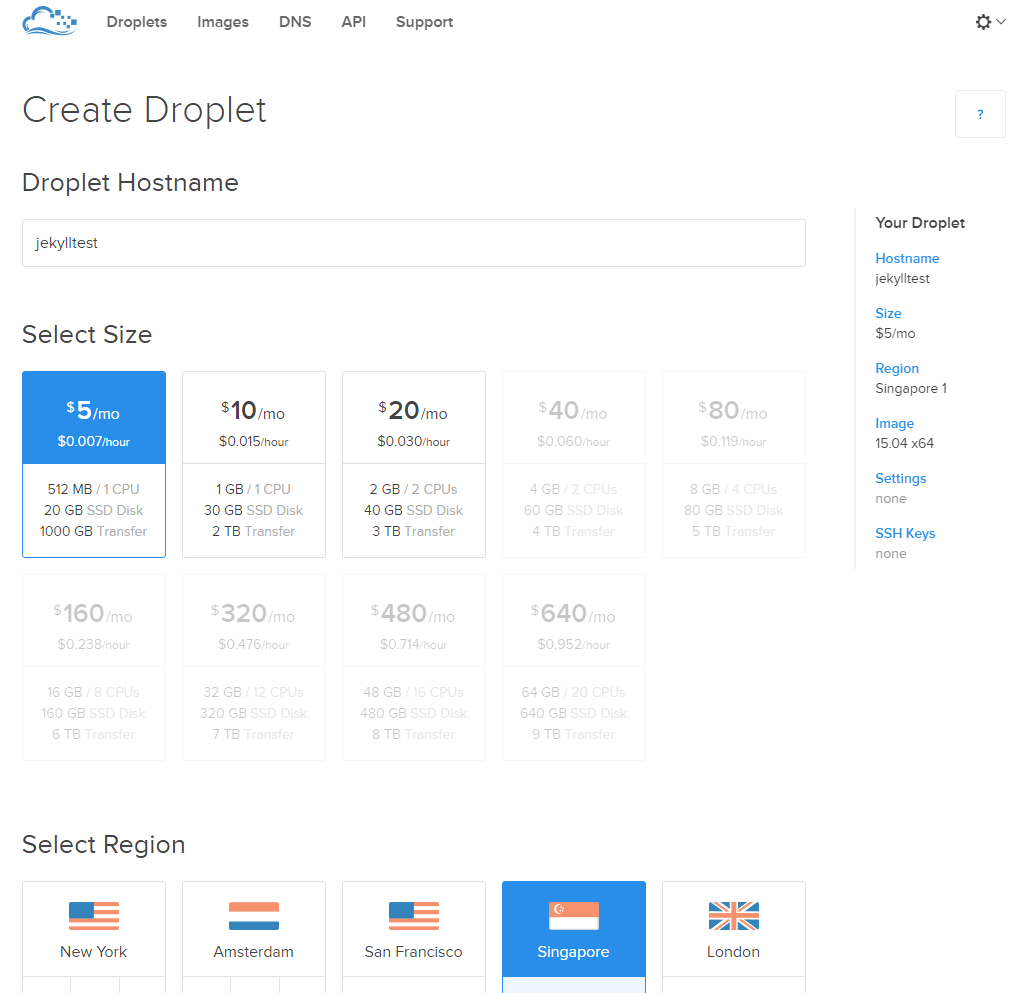This screenshot has height=993, width=1036.
Task: Click the Region sidebar link
Action: point(897,368)
